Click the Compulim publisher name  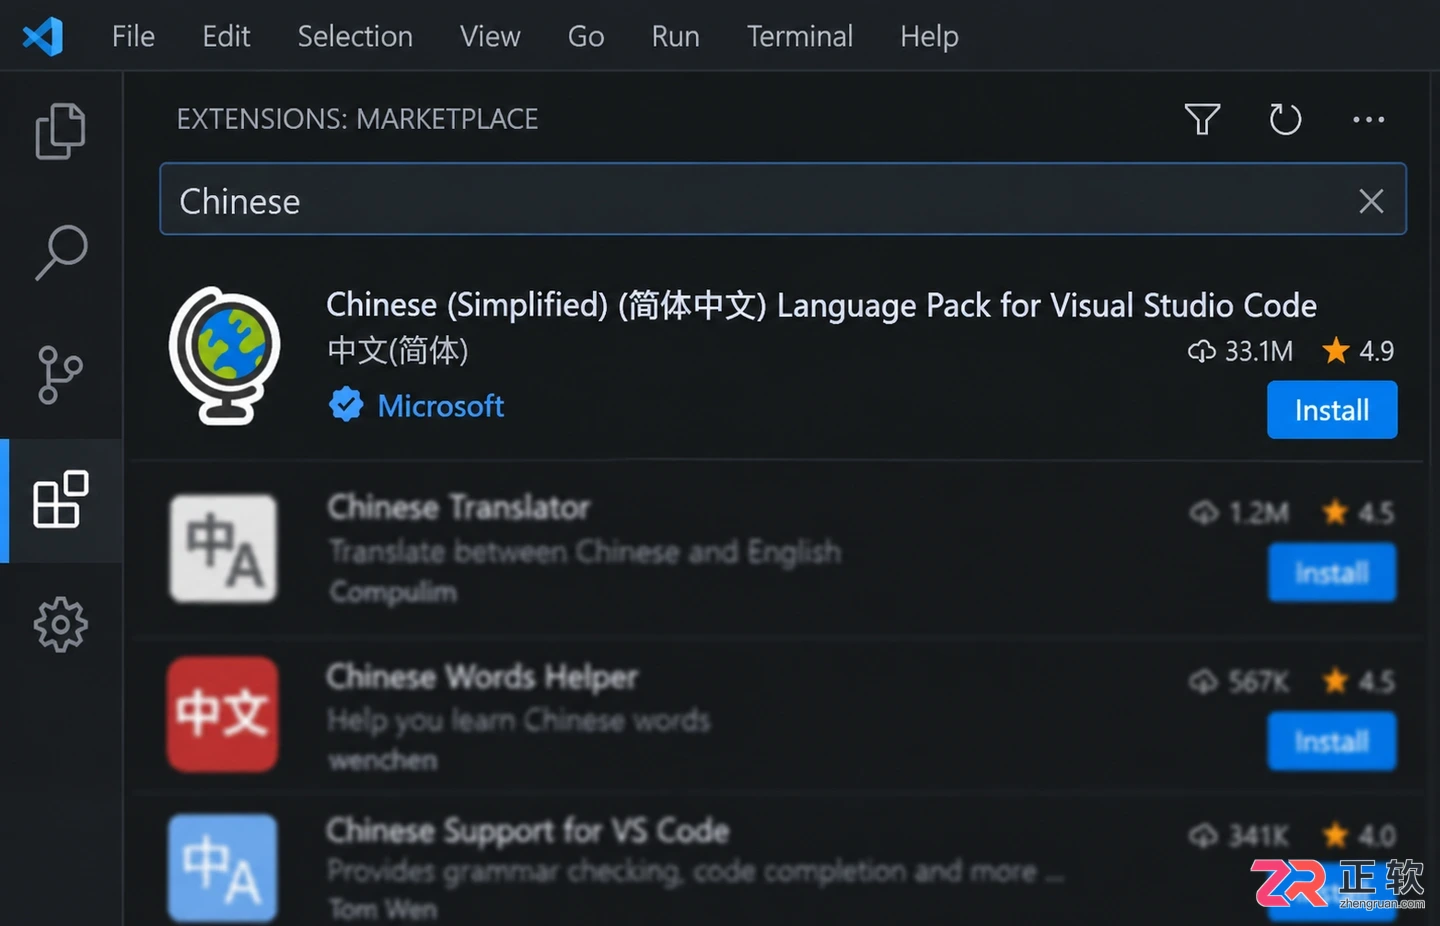[x=393, y=592]
